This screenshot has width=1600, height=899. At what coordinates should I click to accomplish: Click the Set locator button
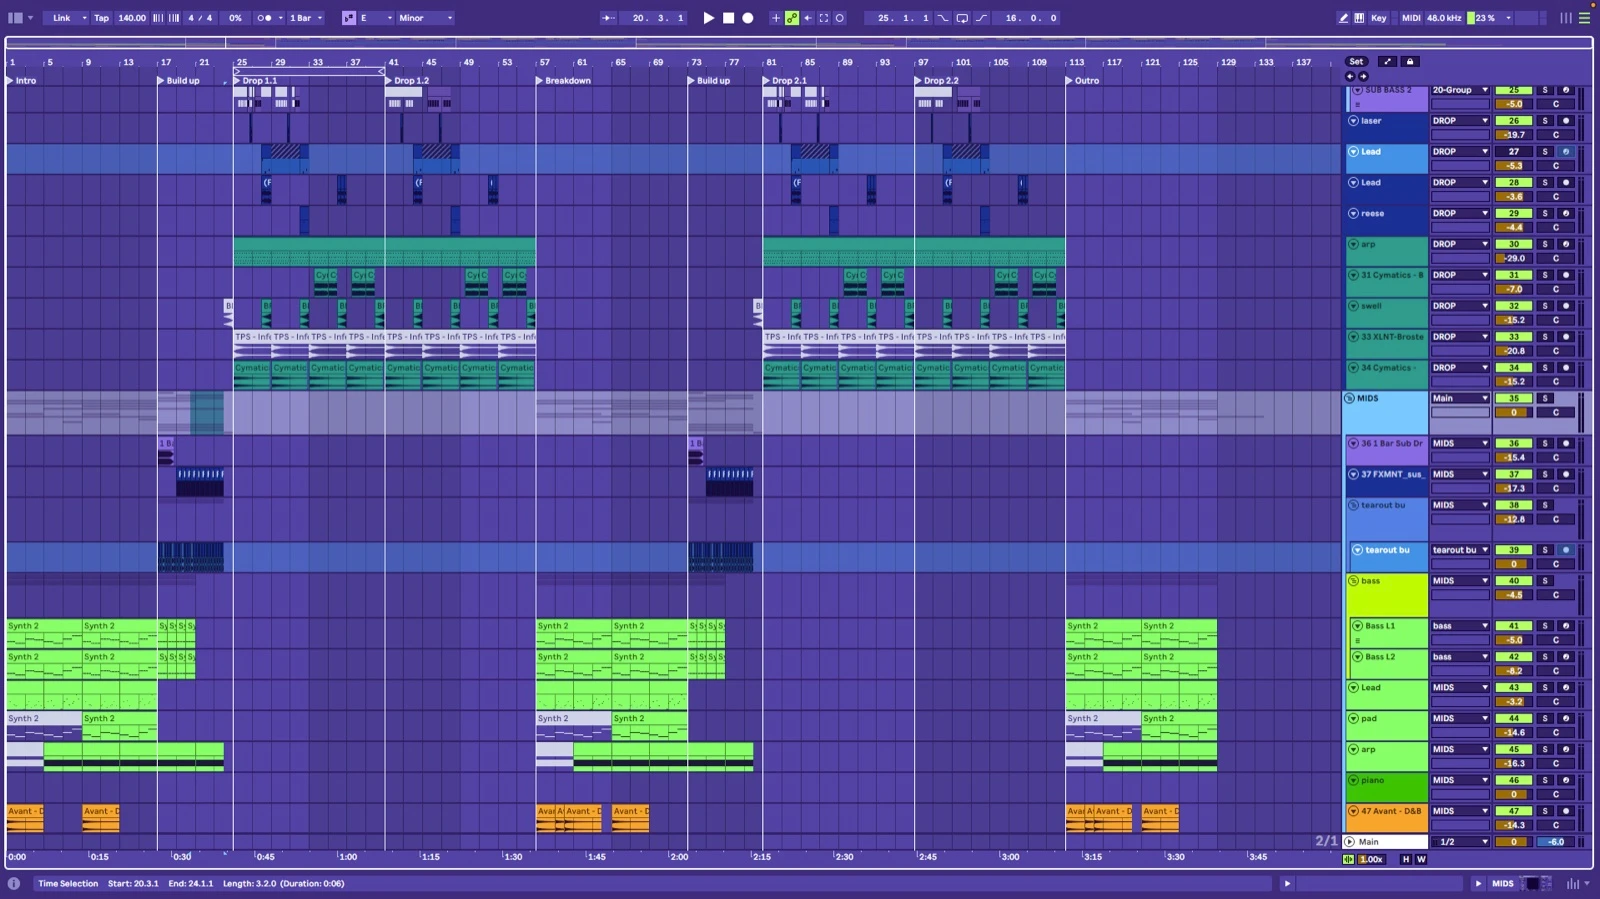pyautogui.click(x=1356, y=62)
